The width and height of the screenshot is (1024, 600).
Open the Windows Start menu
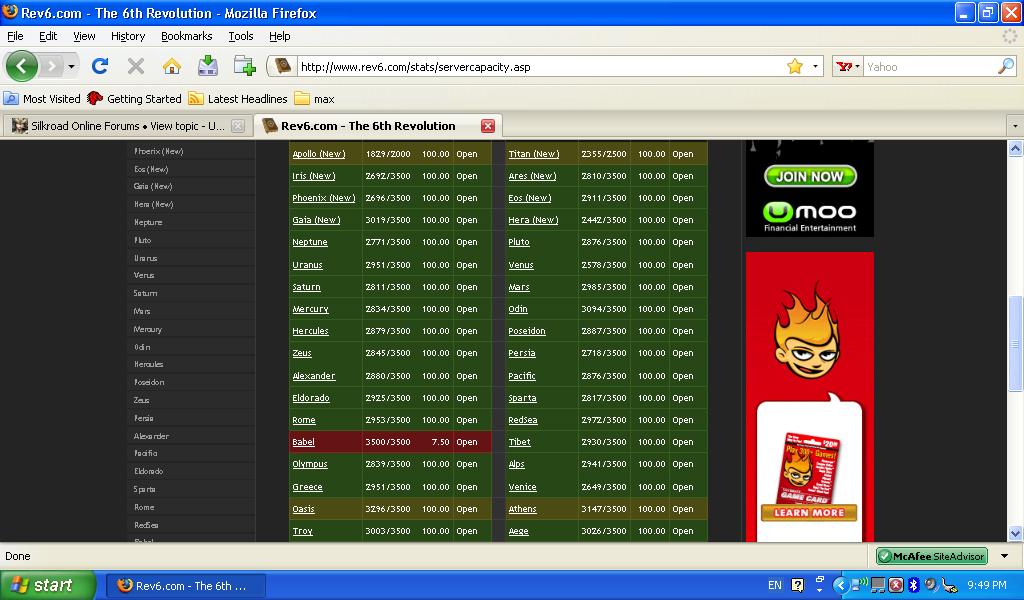47,585
